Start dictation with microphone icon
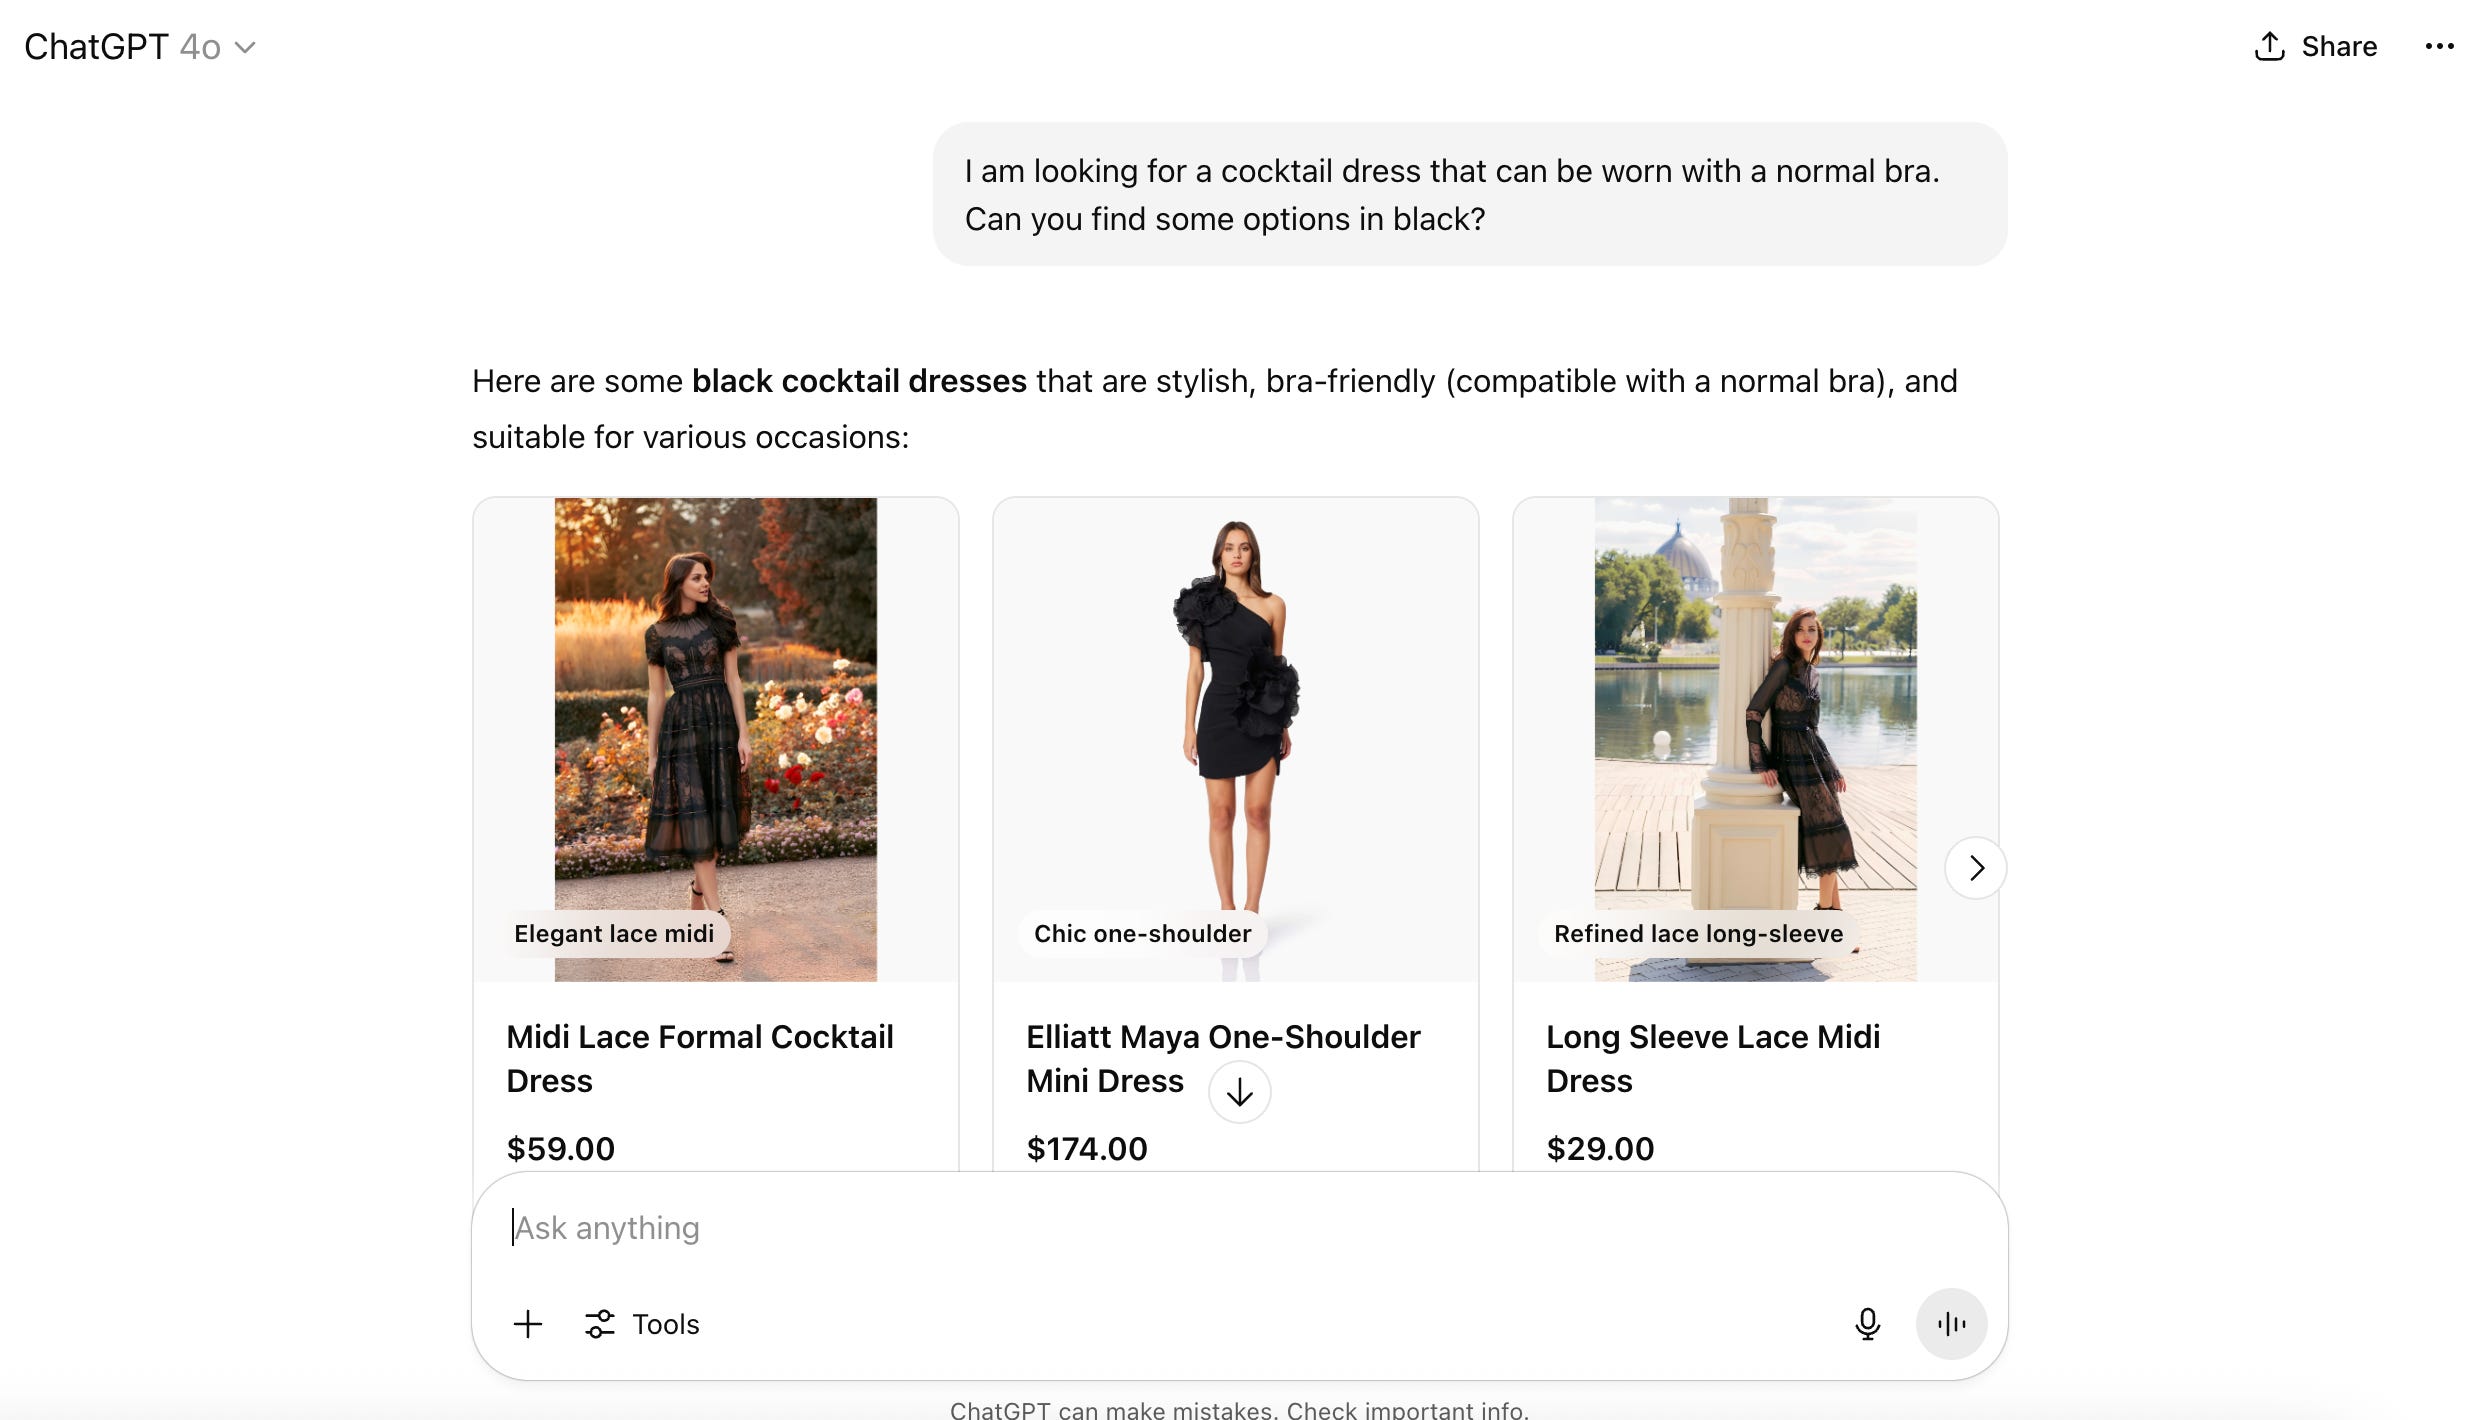 coord(1867,1324)
